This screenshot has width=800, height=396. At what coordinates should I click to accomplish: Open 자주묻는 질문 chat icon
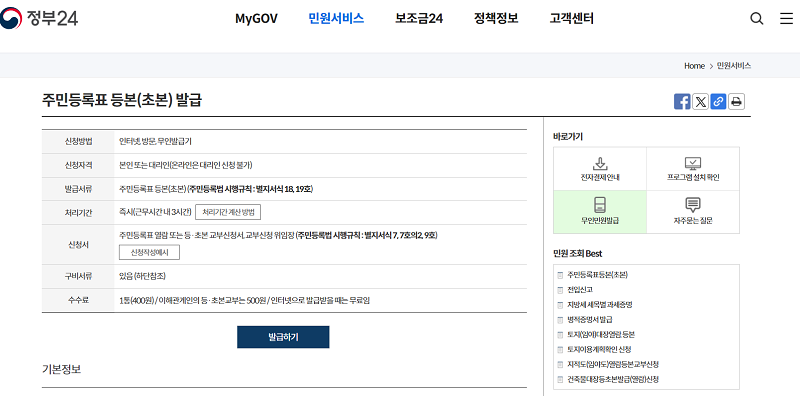693,205
